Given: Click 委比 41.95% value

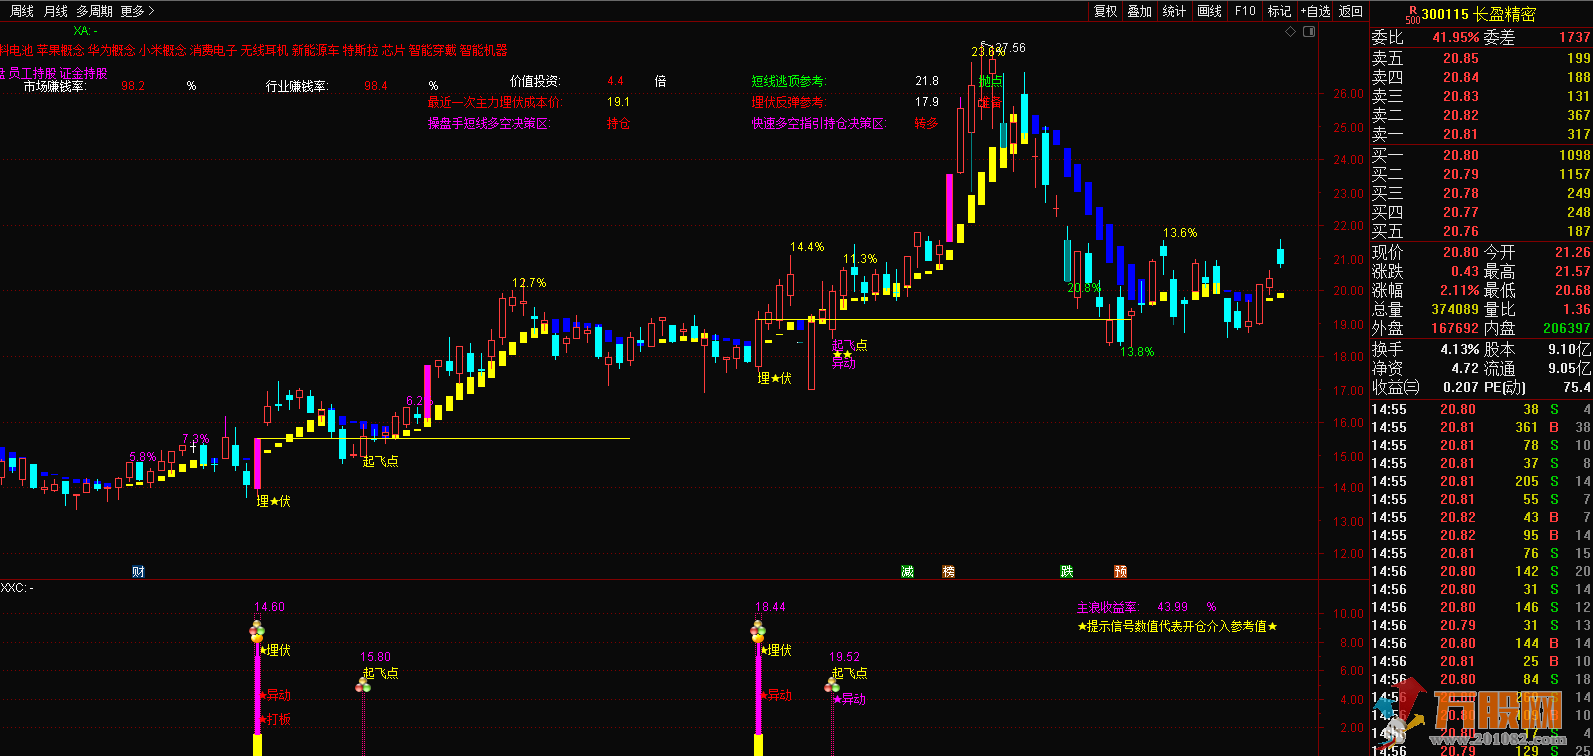Looking at the screenshot, I should (1455, 37).
